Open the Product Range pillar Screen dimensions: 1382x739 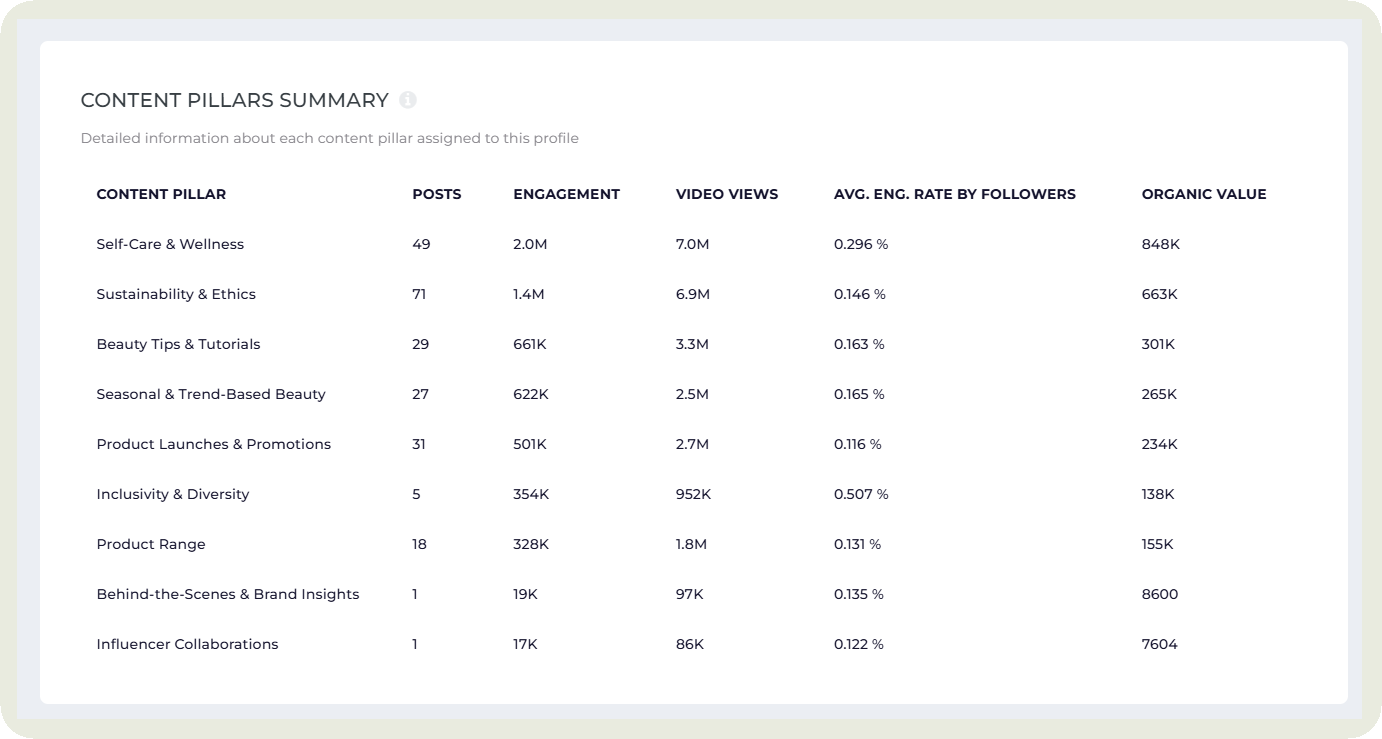click(151, 544)
